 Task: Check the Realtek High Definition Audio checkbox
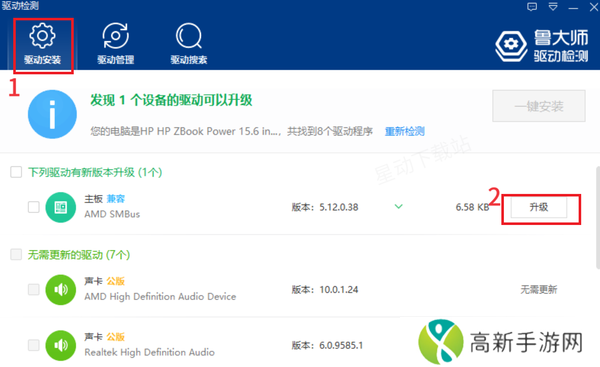[34, 345]
